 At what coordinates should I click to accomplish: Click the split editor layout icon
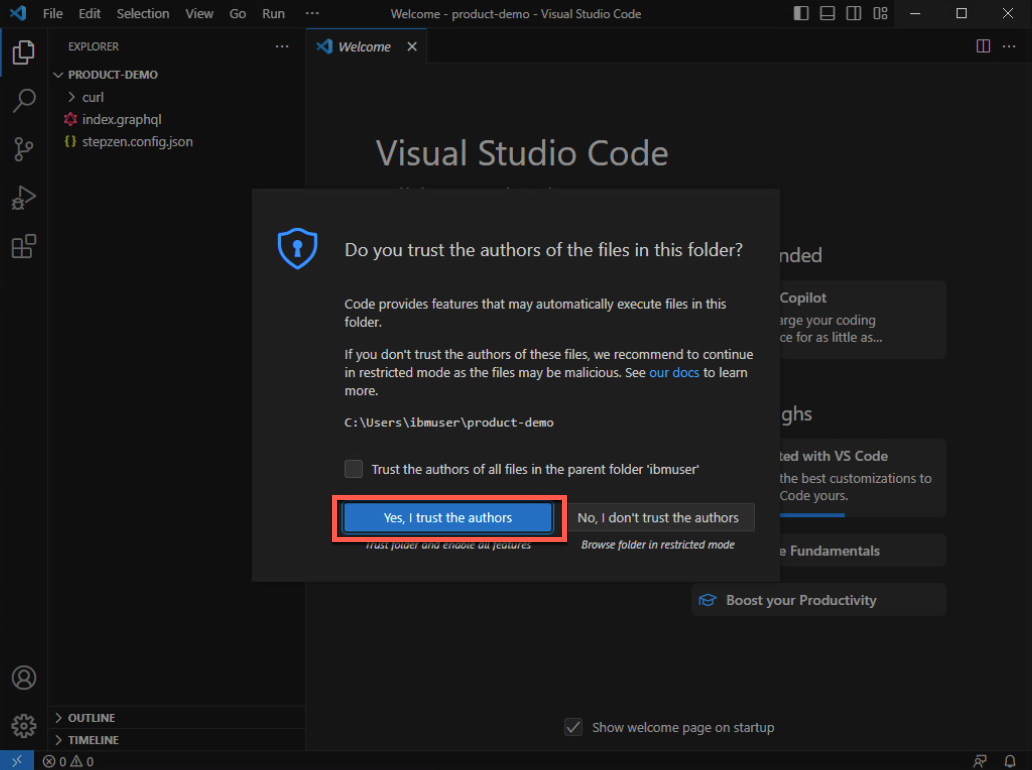(x=983, y=46)
